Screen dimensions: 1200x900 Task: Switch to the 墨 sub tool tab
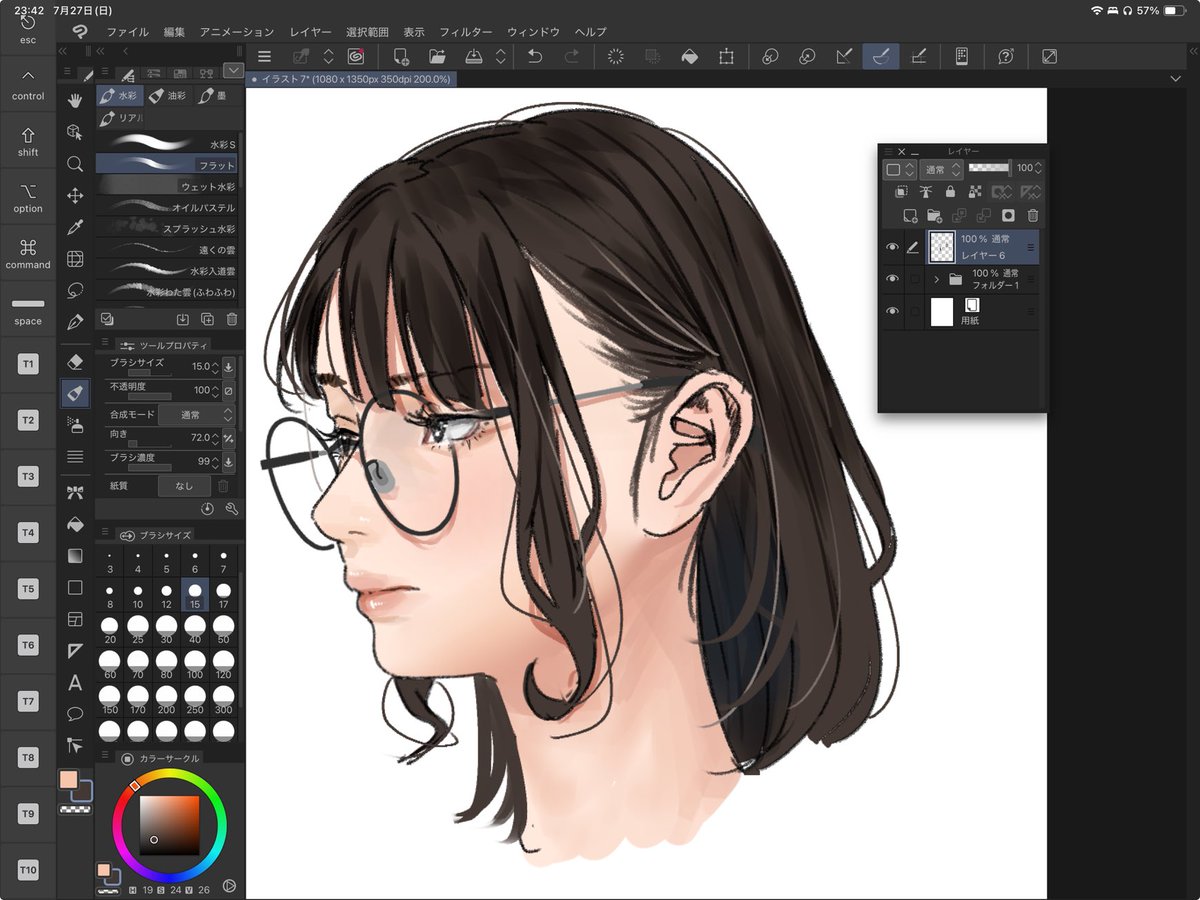click(213, 96)
